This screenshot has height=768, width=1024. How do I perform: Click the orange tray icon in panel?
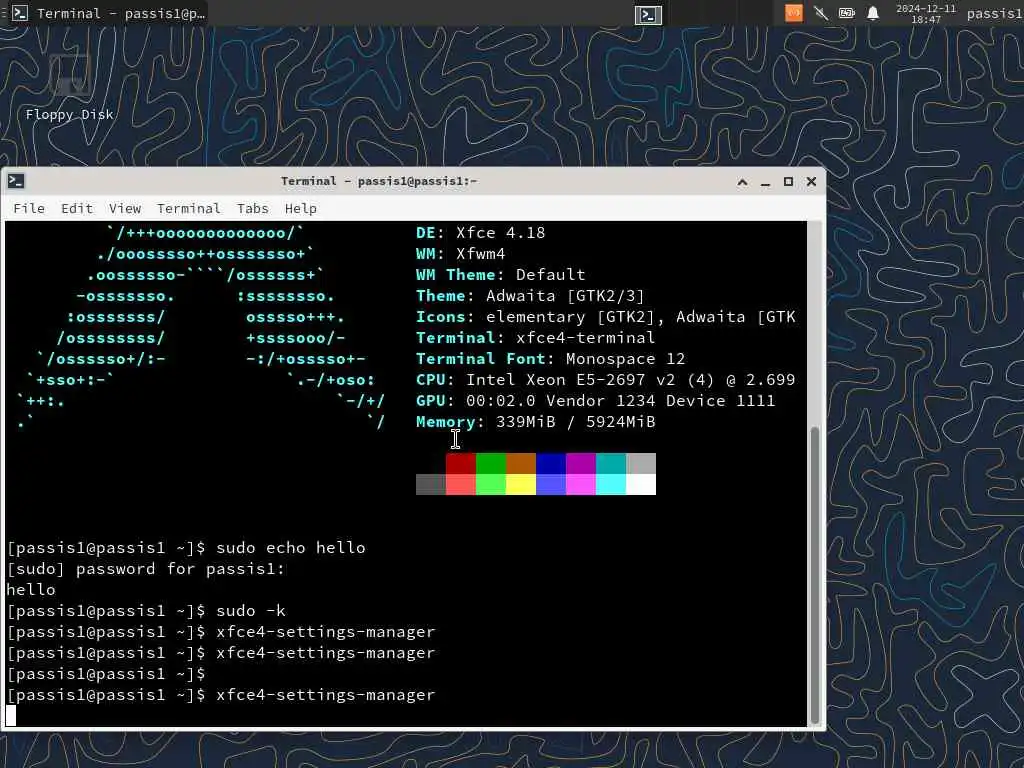point(793,13)
